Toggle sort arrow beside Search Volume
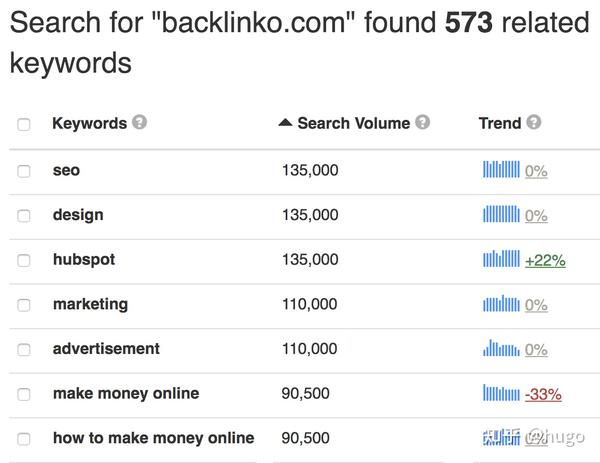 click(x=285, y=122)
